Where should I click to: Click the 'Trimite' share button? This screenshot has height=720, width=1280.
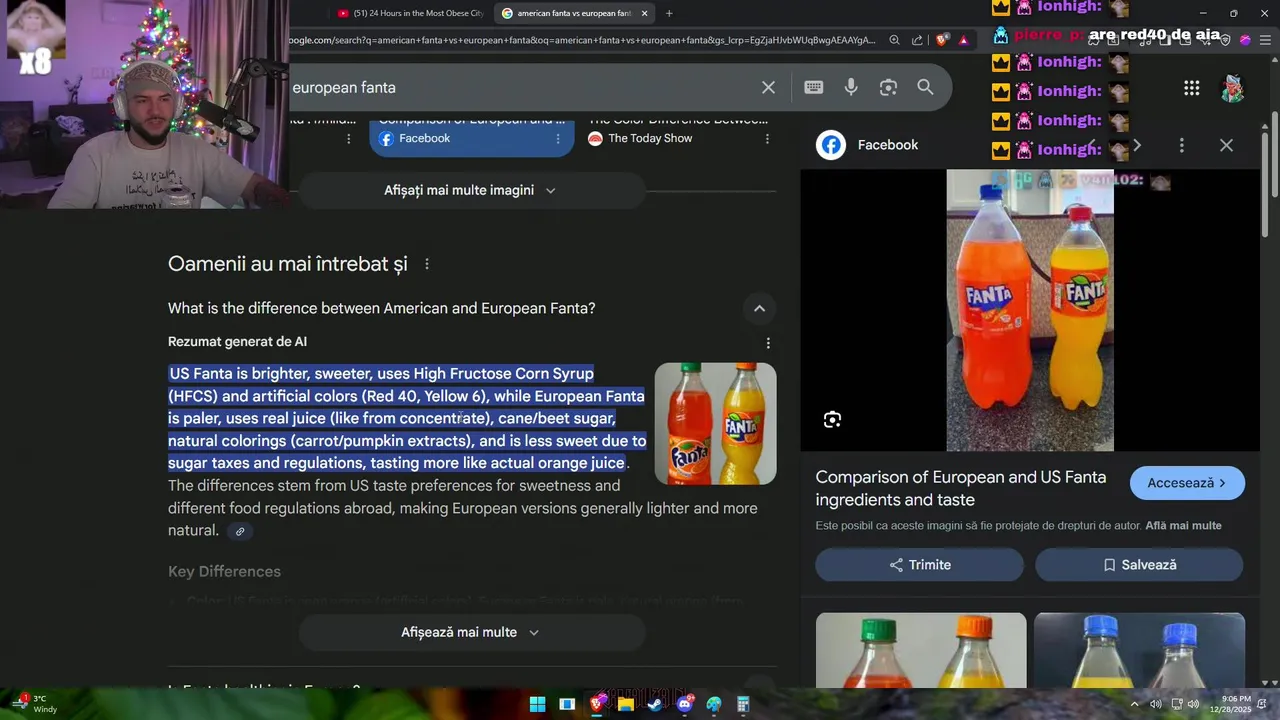coord(920,565)
